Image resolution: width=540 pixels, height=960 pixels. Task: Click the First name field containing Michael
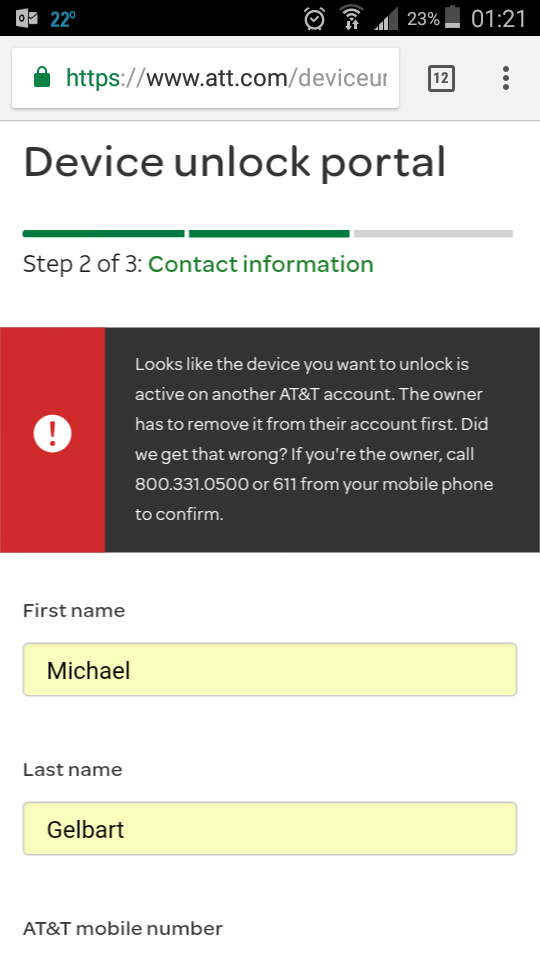tap(270, 669)
